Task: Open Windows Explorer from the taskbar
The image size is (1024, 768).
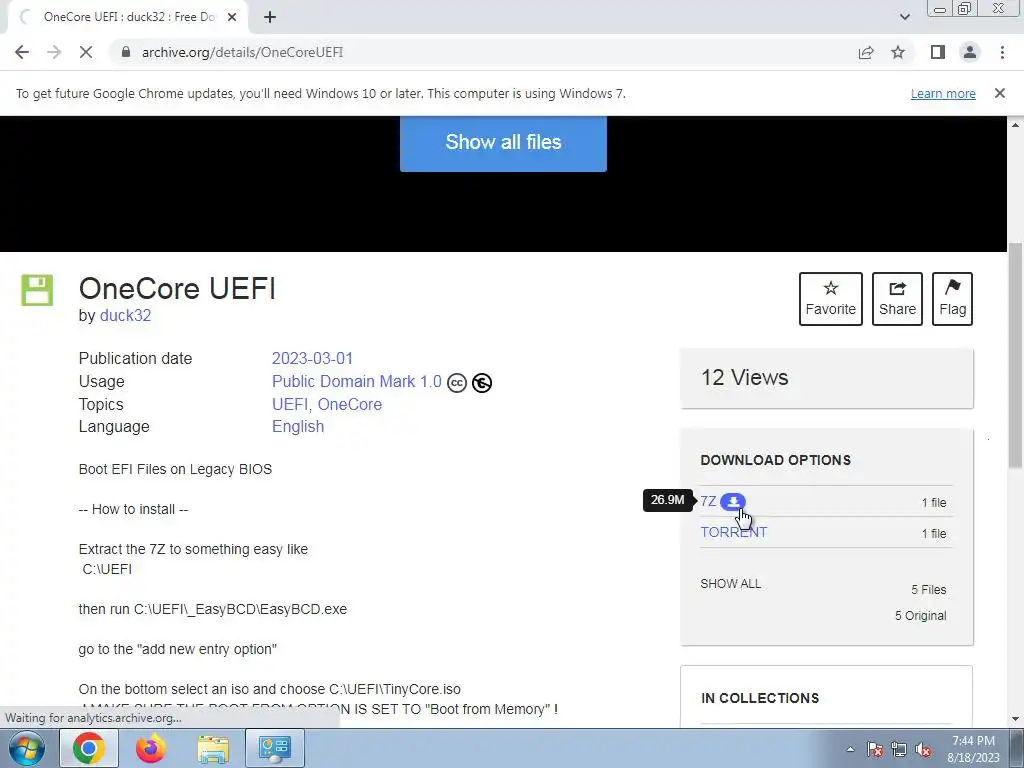Action: click(x=213, y=748)
